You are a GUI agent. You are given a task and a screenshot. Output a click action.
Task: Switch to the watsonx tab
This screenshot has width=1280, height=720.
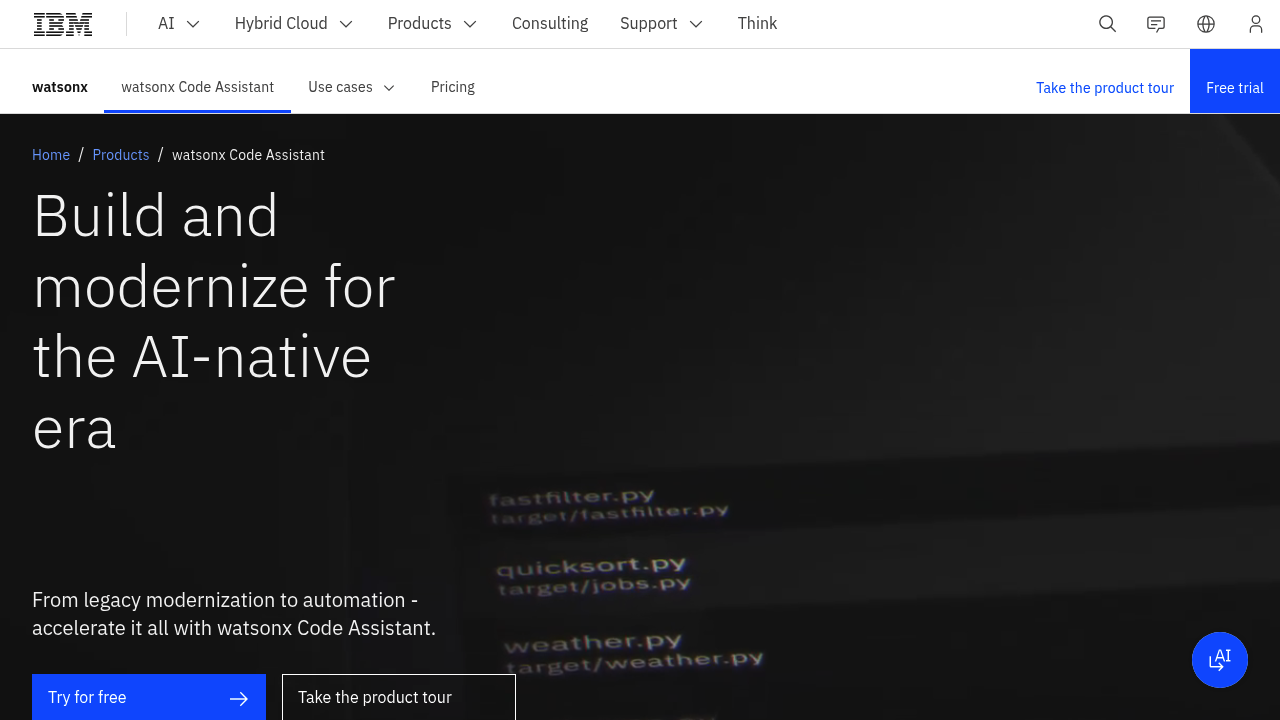(60, 87)
